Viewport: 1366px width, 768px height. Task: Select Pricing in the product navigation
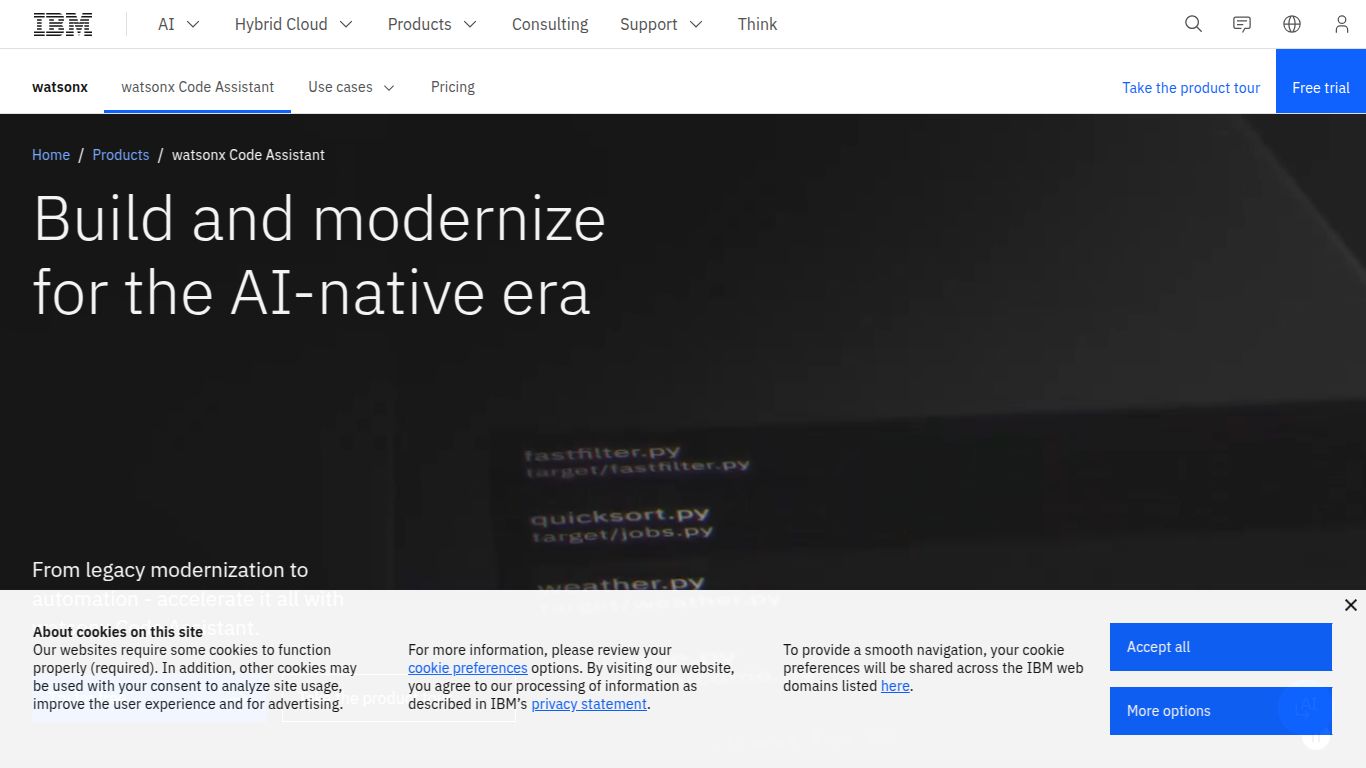[x=452, y=87]
